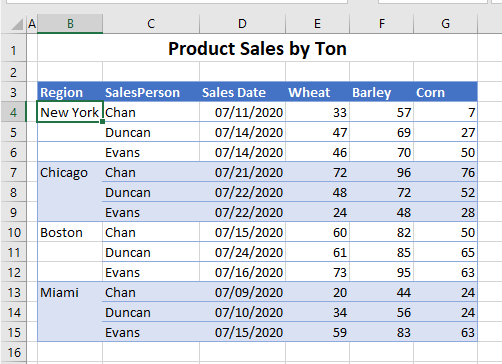Click Corn value 76
This screenshot has width=502, height=364.
coord(445,172)
